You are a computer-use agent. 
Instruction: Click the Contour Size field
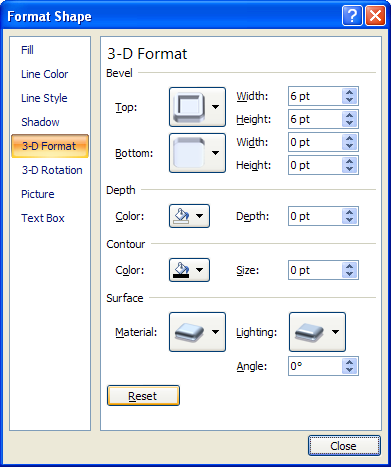coord(315,270)
